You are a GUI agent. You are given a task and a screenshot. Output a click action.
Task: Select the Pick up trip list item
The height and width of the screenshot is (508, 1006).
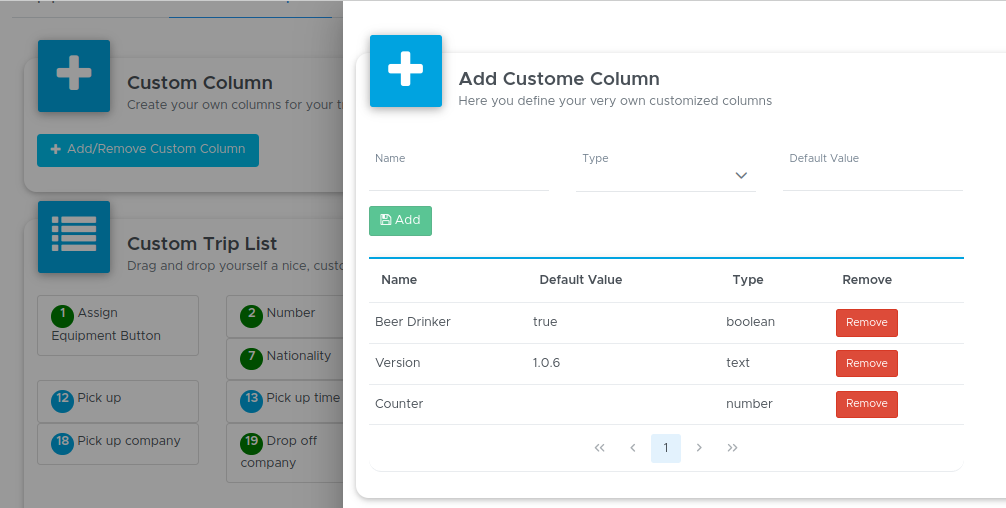click(x=118, y=402)
